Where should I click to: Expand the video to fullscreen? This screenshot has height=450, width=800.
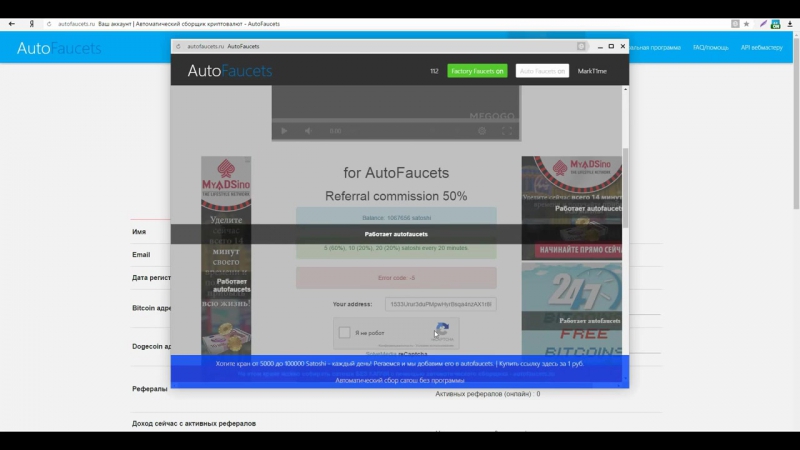tap(507, 131)
